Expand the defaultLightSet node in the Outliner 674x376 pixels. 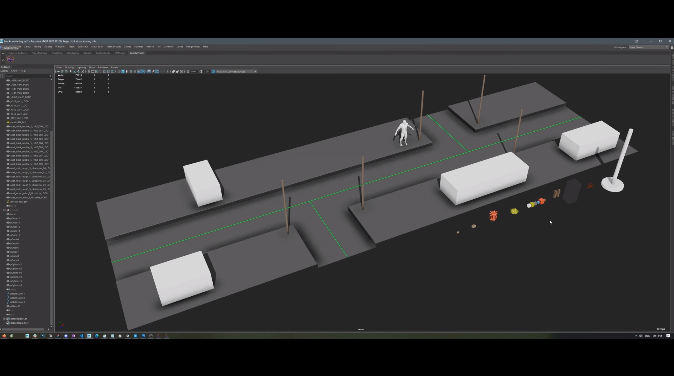click(x=4, y=319)
